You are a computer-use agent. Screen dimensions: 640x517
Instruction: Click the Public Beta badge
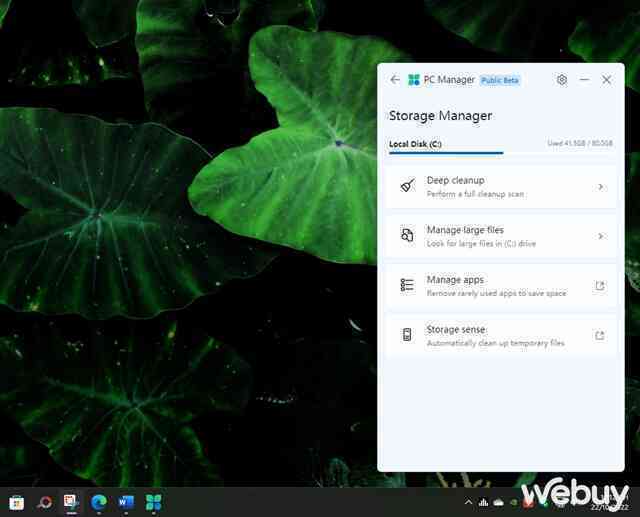tap(500, 80)
